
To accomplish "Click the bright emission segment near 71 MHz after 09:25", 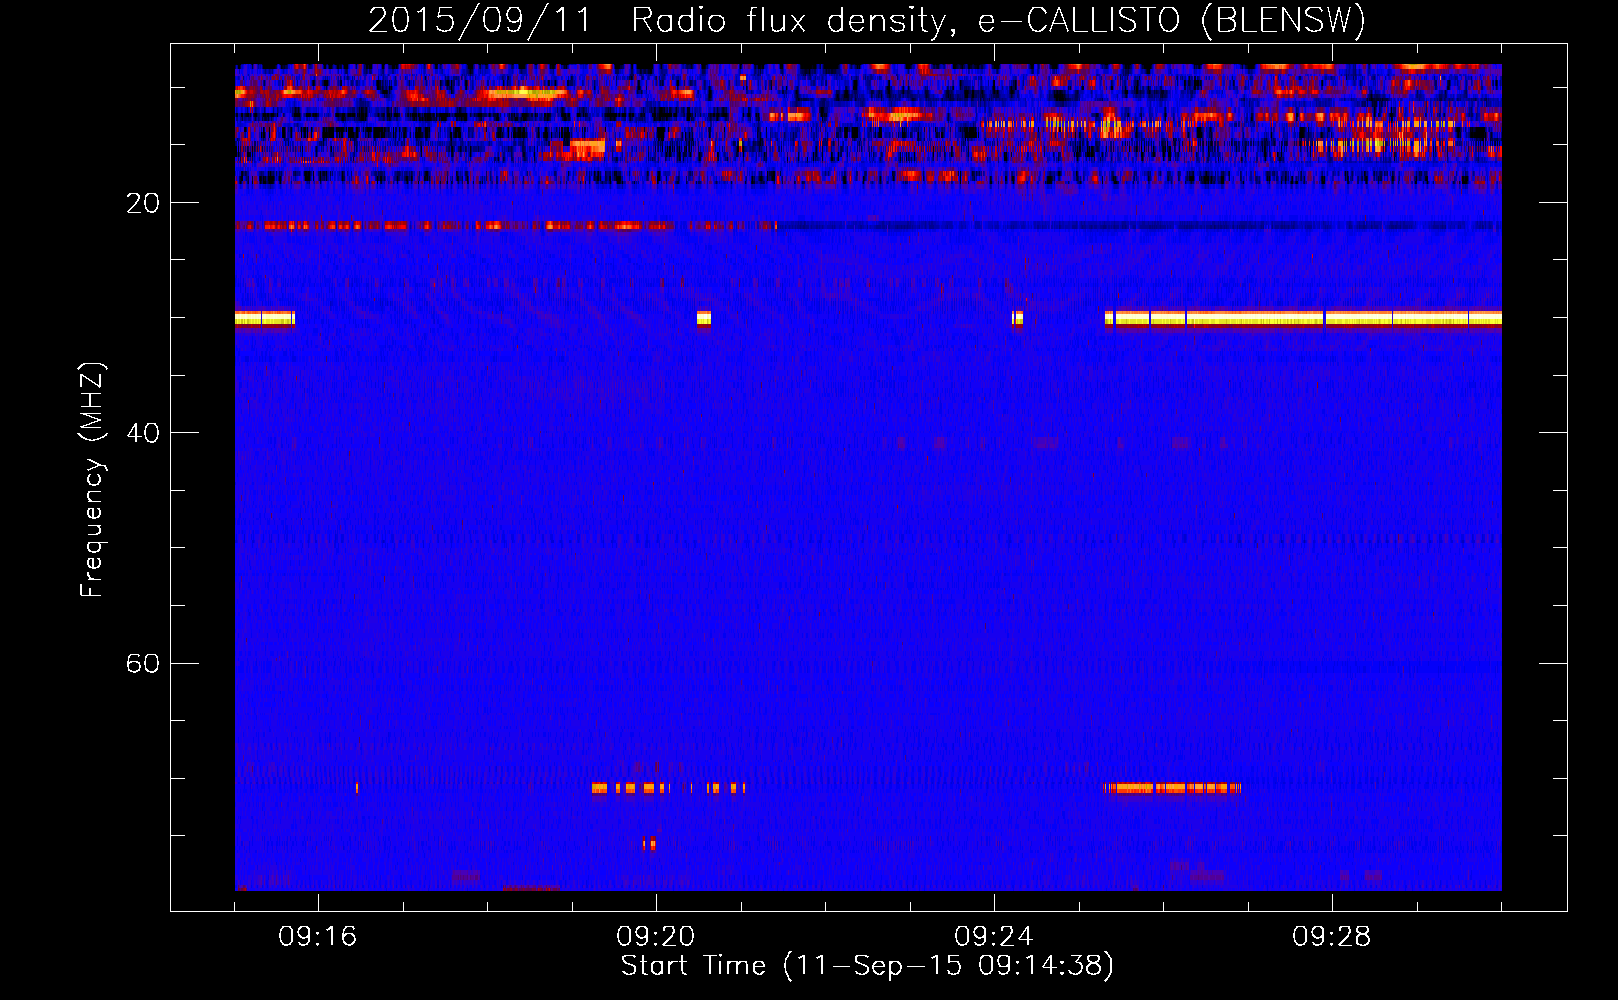I will point(1174,788).
